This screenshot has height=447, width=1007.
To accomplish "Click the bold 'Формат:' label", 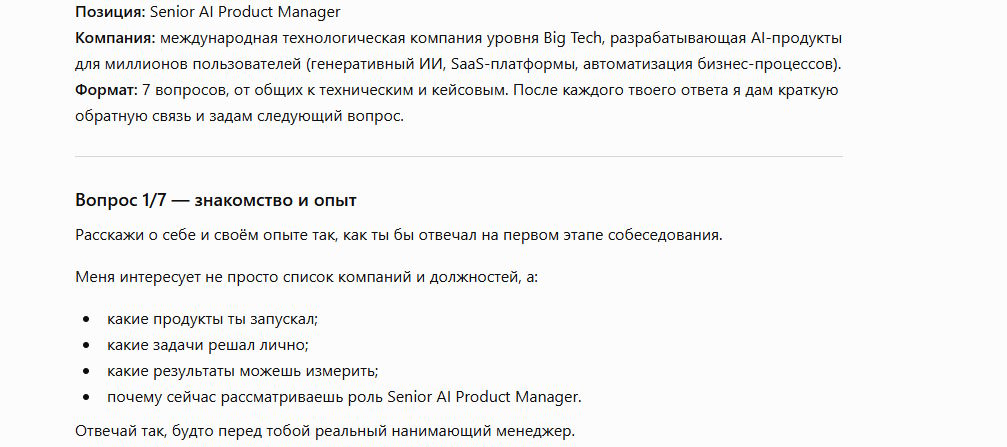I will pos(107,90).
